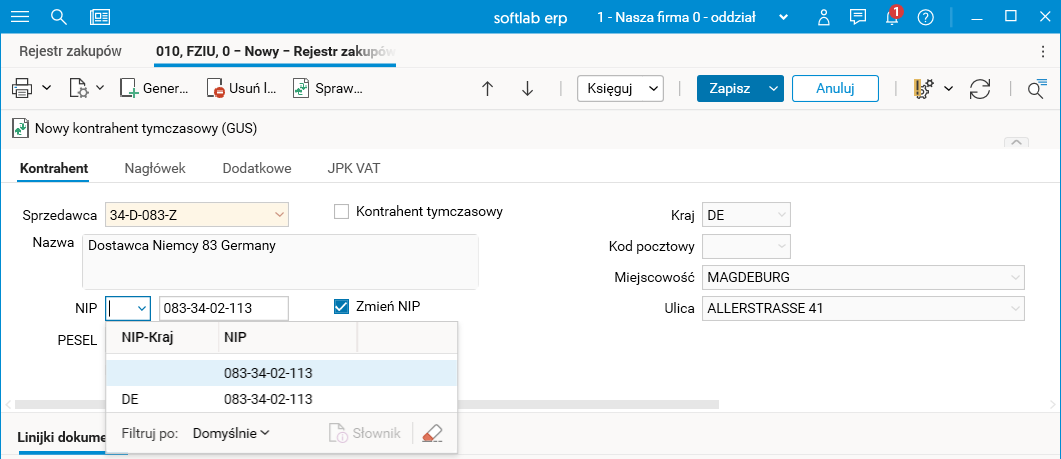
Task: Open the JPK VAT tab
Action: coord(353,168)
